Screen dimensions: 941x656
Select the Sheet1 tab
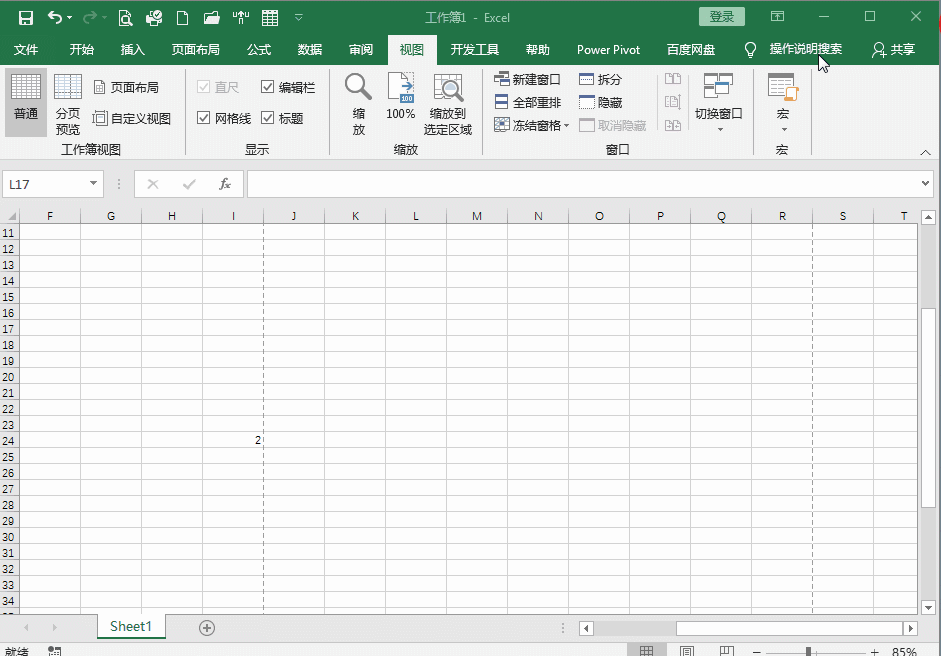click(131, 627)
